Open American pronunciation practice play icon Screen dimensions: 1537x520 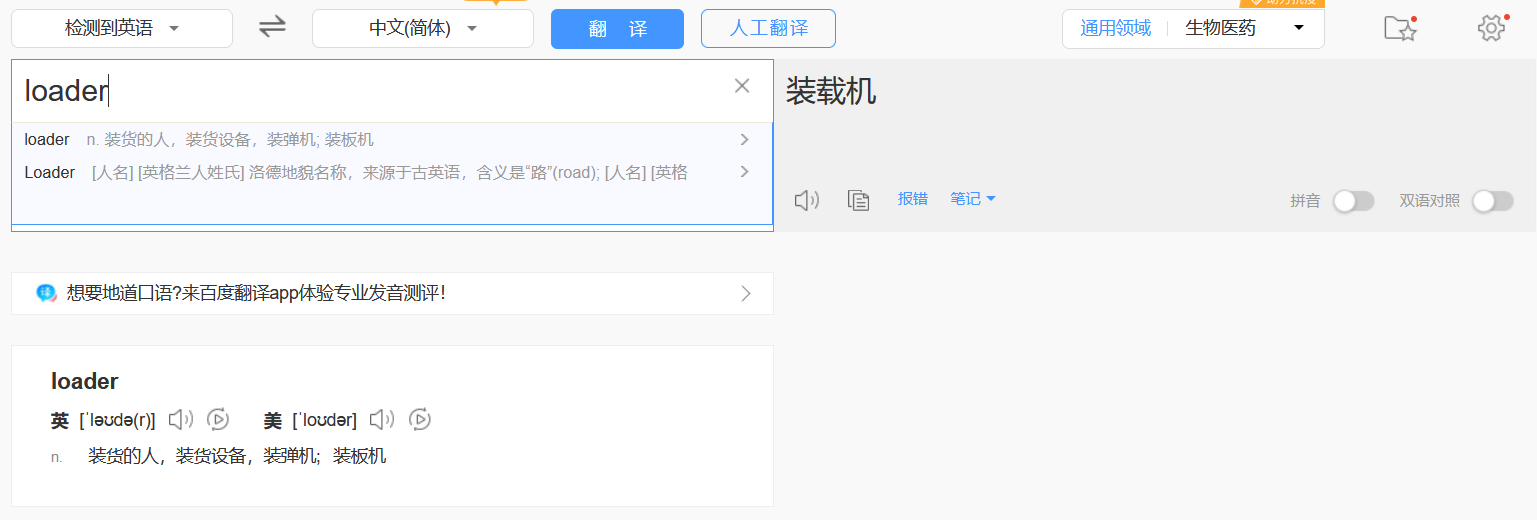pos(420,420)
